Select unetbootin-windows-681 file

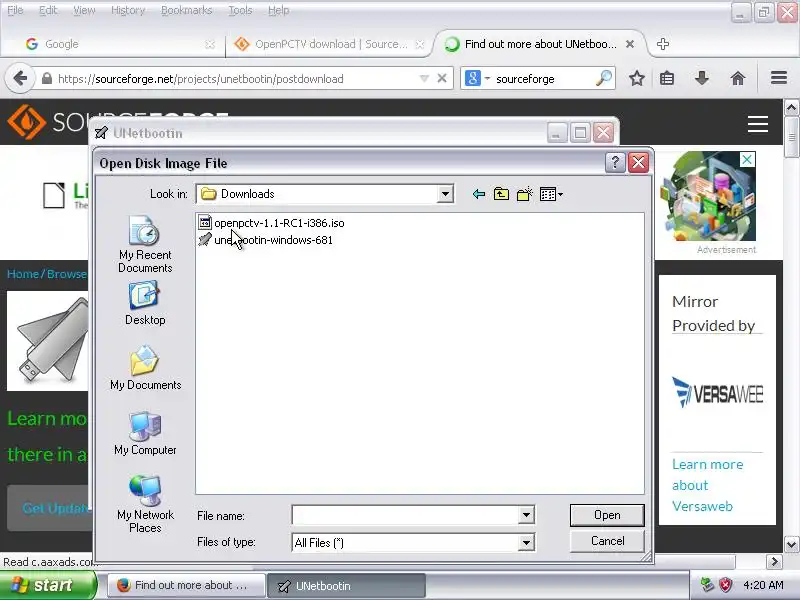click(265, 240)
